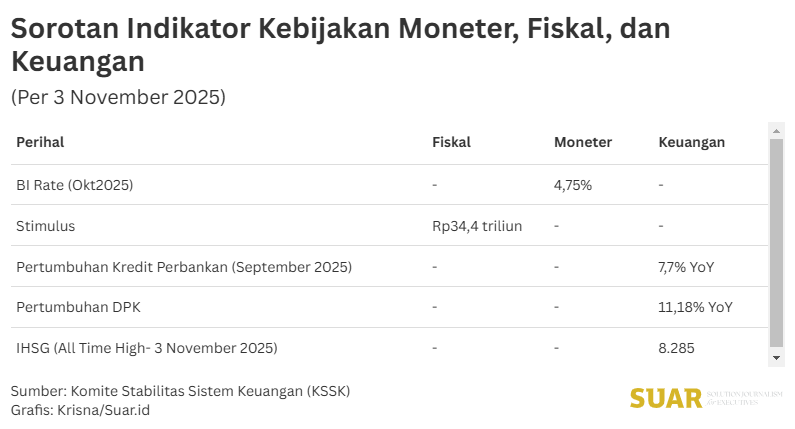Click the 8.285 IHSG value
Screen dimensions: 795x429
tap(676, 348)
